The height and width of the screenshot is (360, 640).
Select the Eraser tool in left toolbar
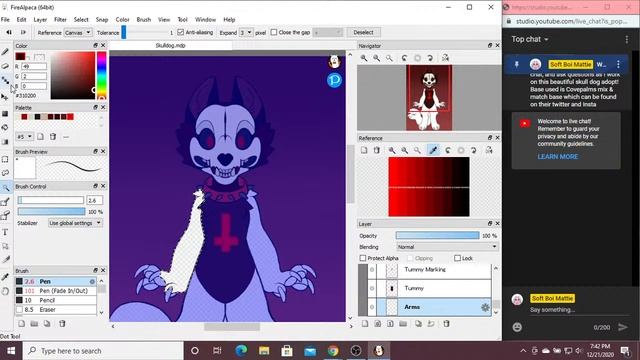pos(5,66)
